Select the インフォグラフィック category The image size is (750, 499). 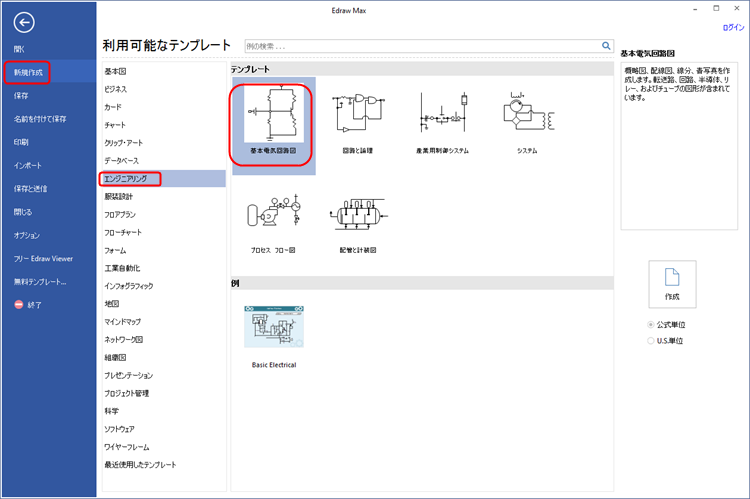point(129,286)
